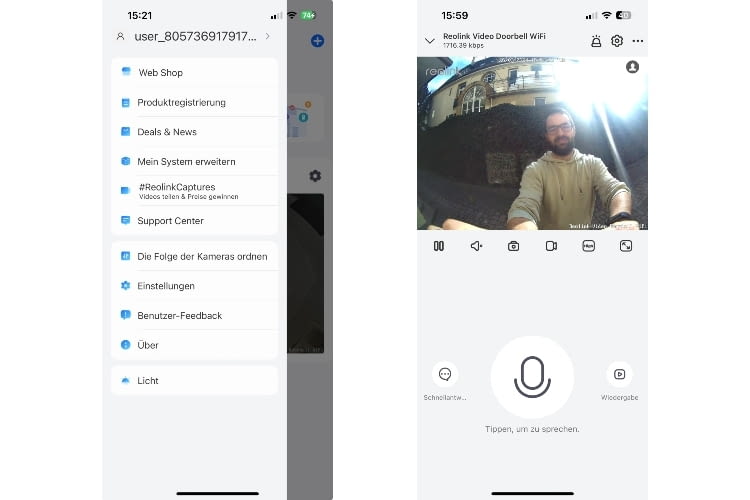Change stream quality icon
The image size is (750, 500).
tap(588, 246)
